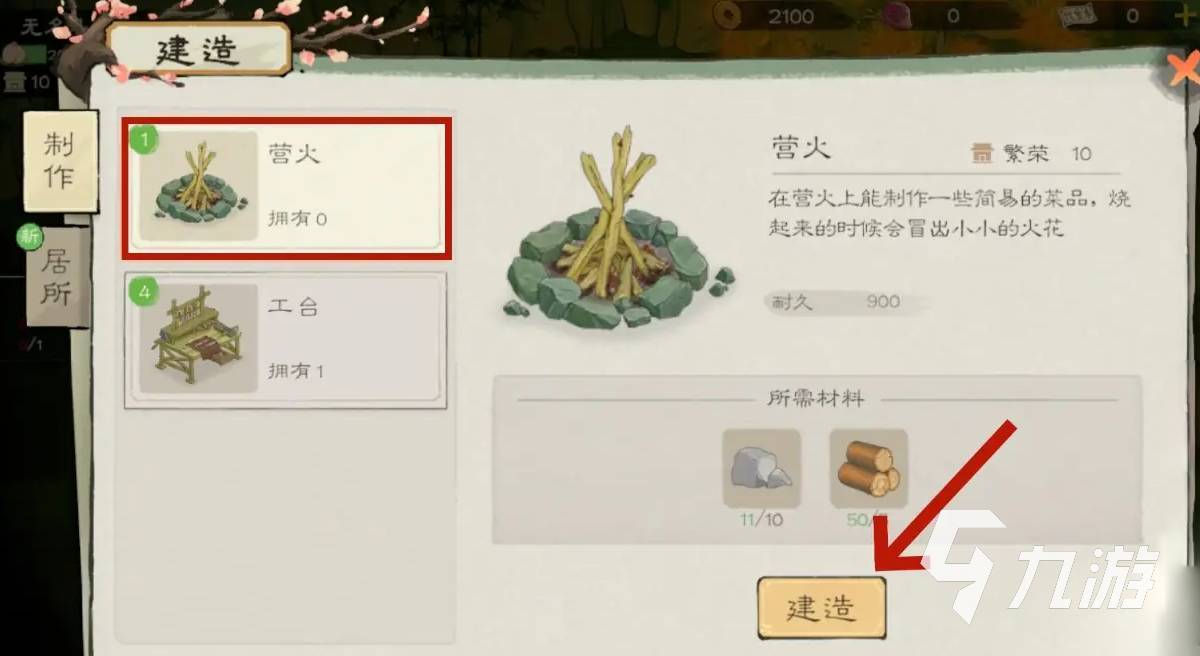
Task: Select the 营火 campfire list entry
Action: [x=286, y=188]
